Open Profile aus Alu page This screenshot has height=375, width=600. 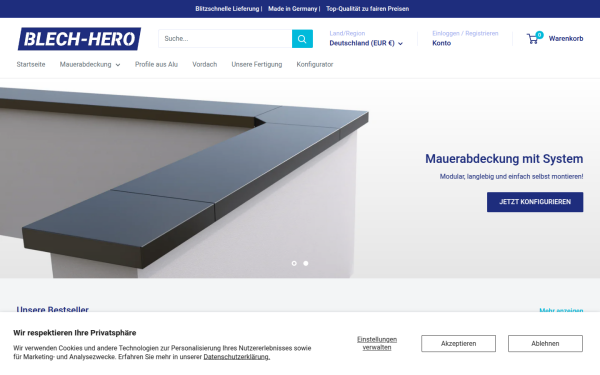156,64
